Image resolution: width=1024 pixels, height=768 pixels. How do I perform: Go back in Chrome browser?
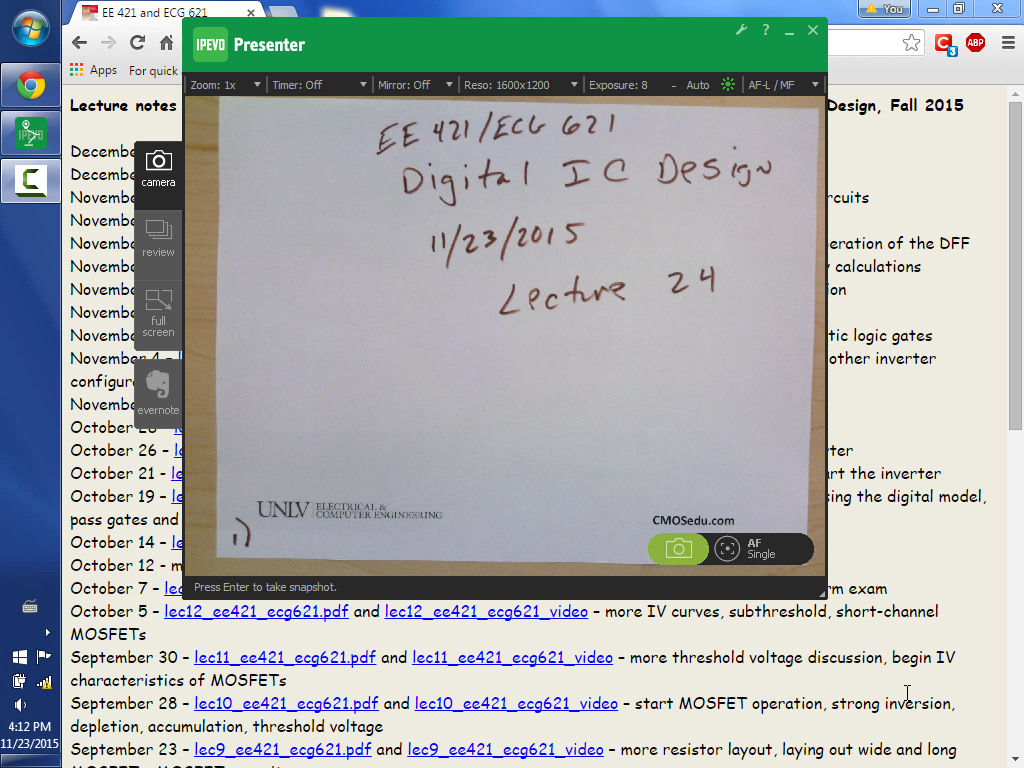point(80,43)
